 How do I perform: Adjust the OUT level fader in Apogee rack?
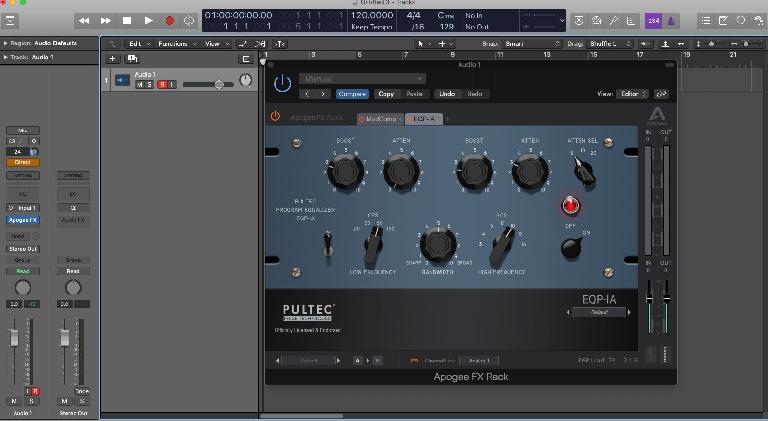[x=666, y=299]
